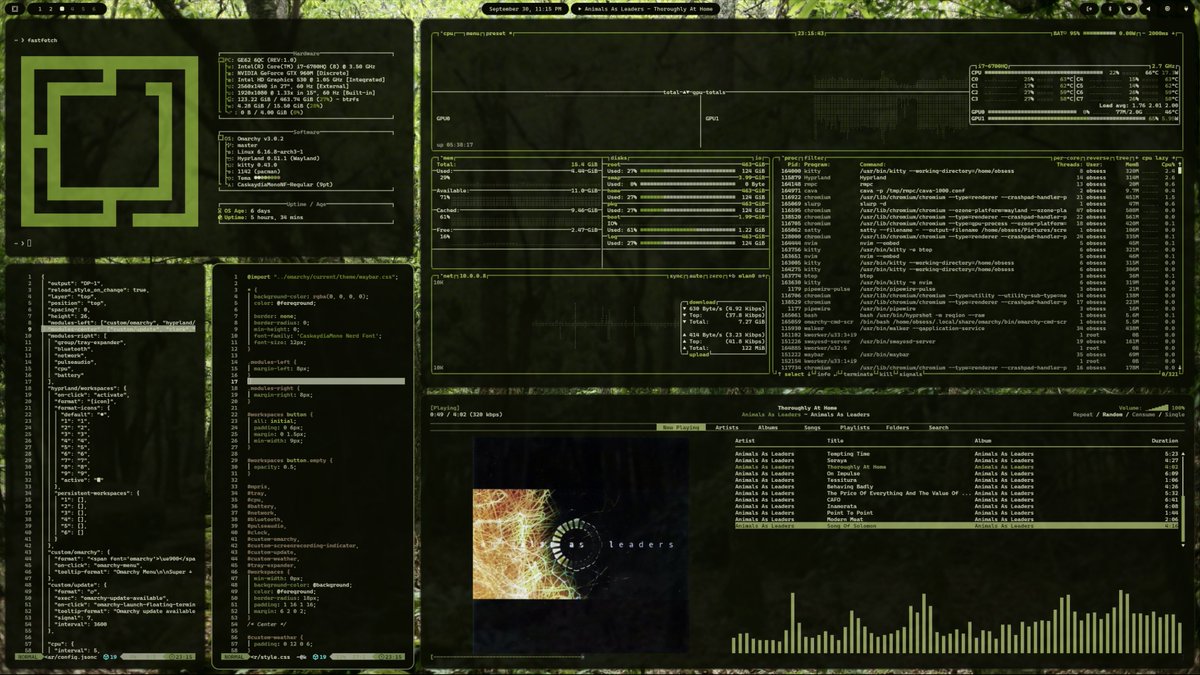Click 'zero' in btop net box
Screen dimensions: 1200x675
[x=718, y=275]
